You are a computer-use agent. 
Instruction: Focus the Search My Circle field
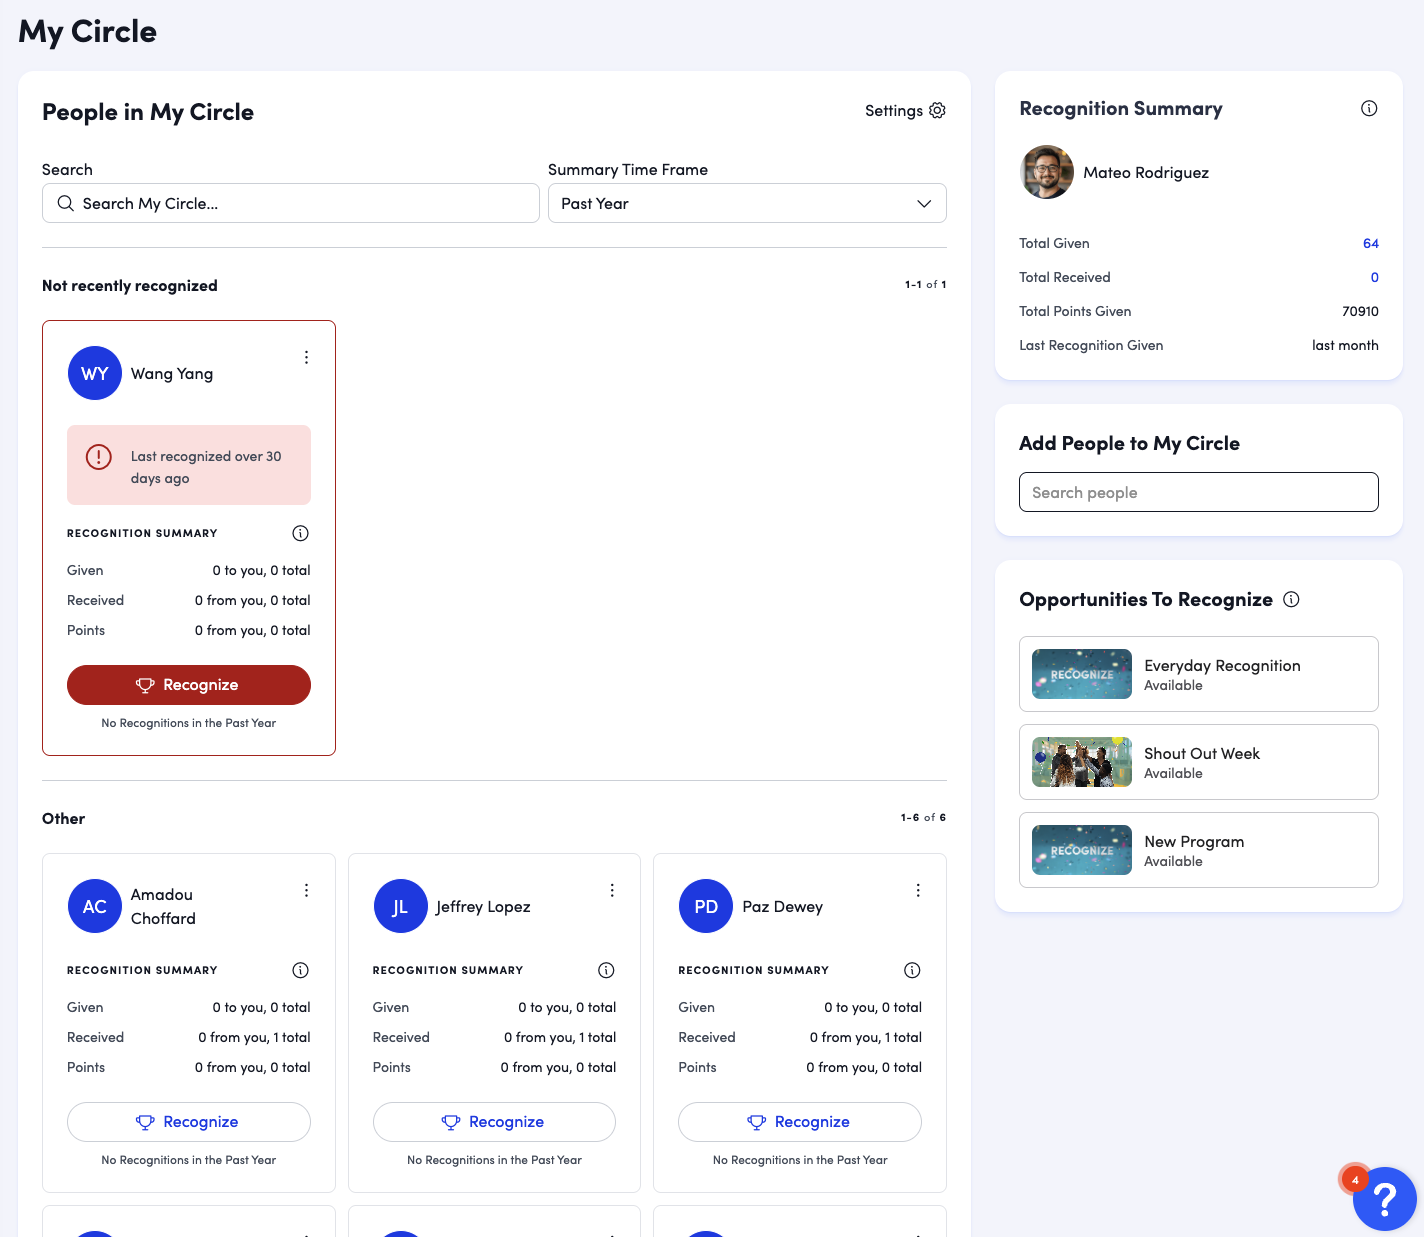coord(291,204)
